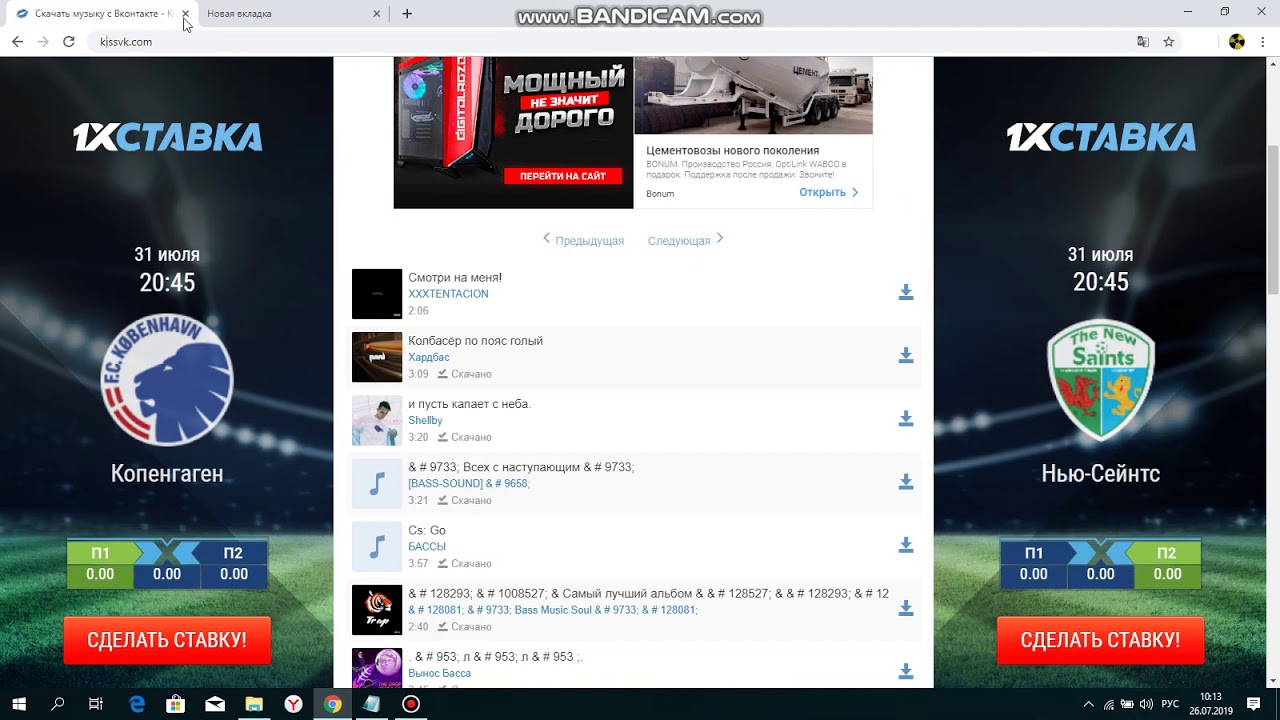This screenshot has width=1280, height=720.
Task: Open the Цементовозы ad via Открыть
Action: 828,192
